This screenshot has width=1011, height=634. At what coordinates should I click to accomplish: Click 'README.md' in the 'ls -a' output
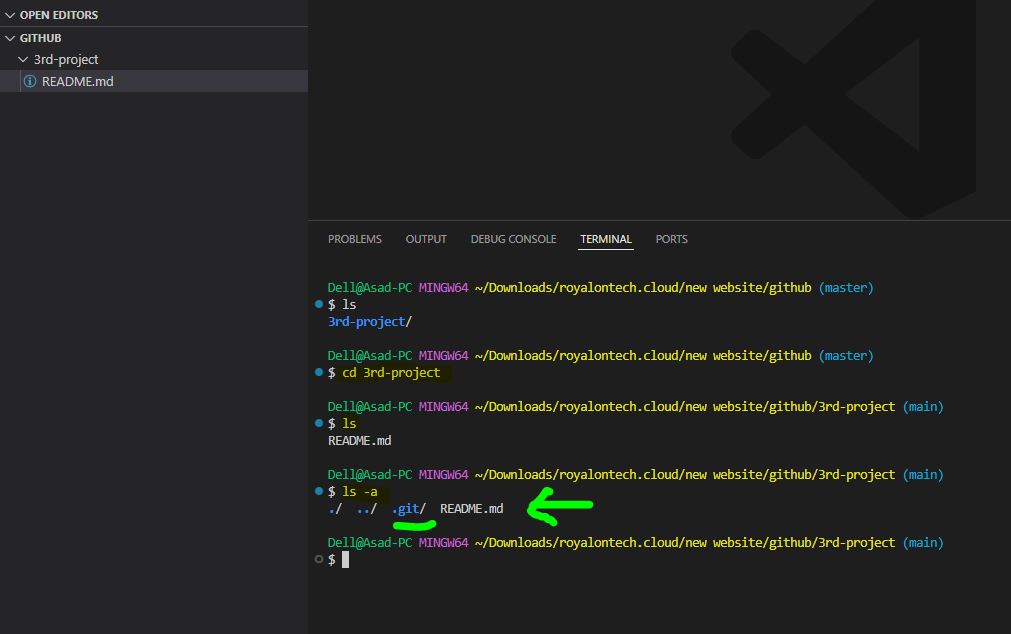click(x=471, y=508)
